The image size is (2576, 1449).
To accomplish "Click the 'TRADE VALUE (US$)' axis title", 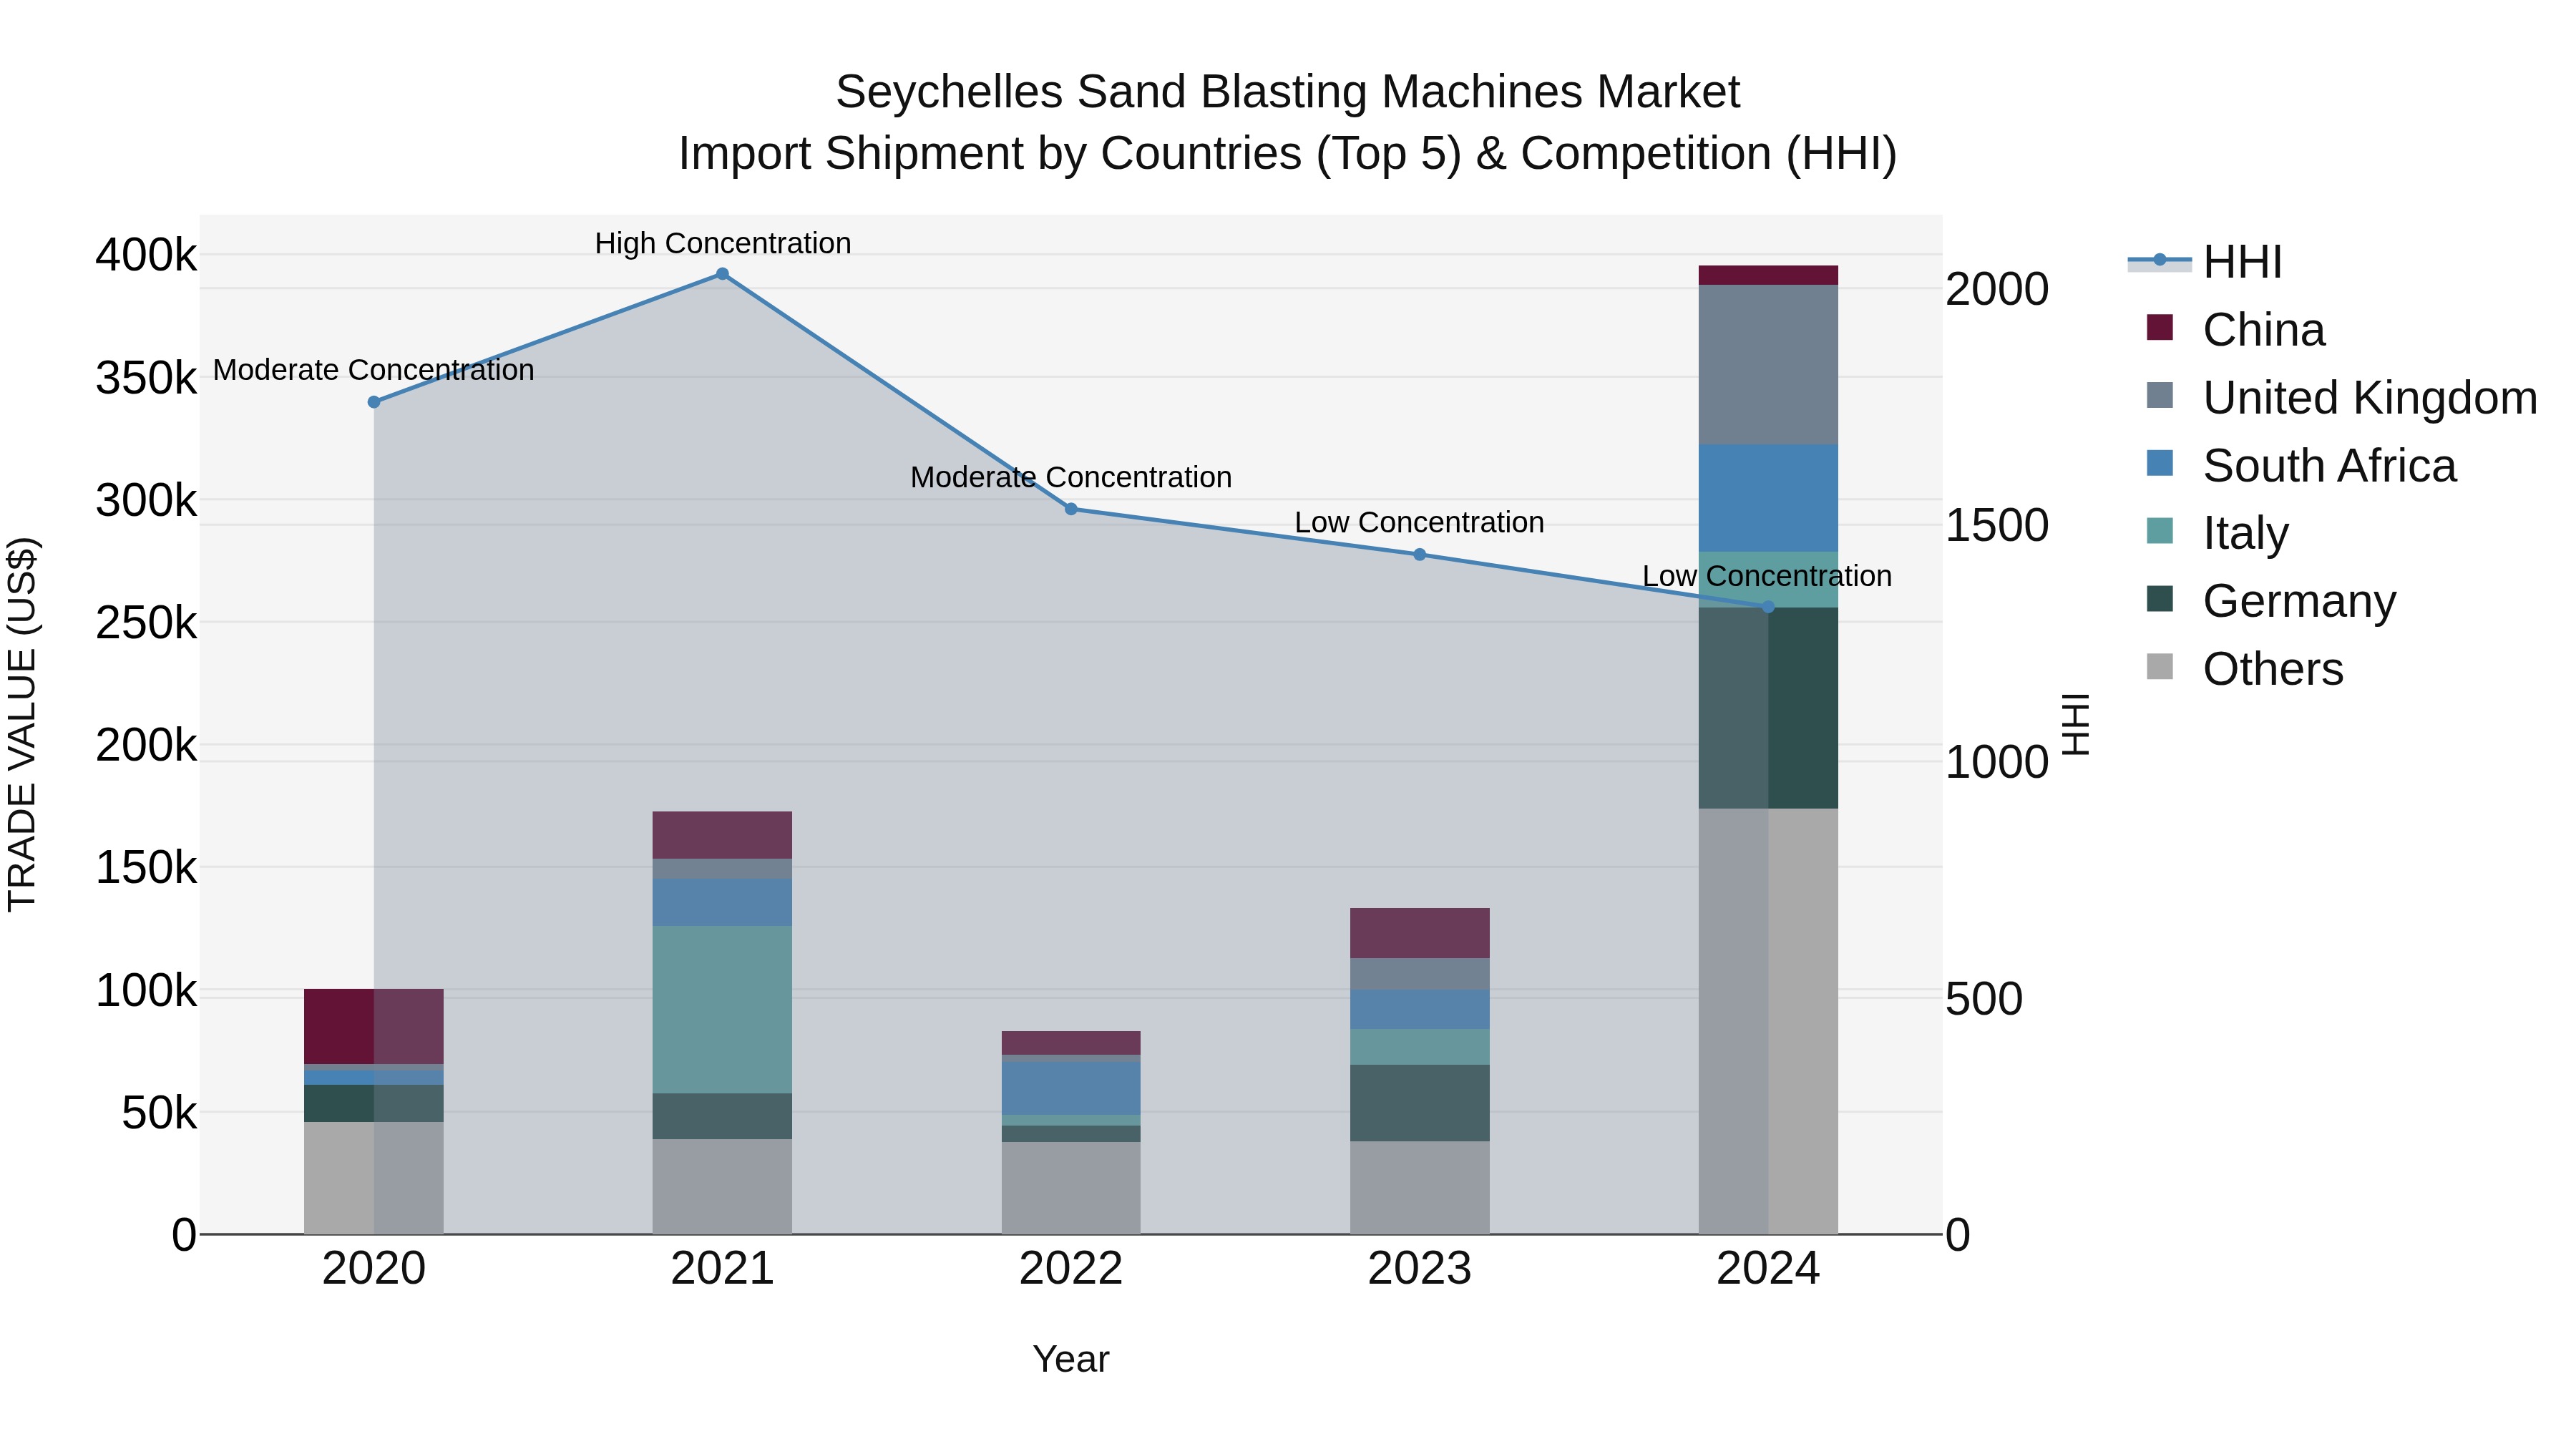I will [x=22, y=724].
